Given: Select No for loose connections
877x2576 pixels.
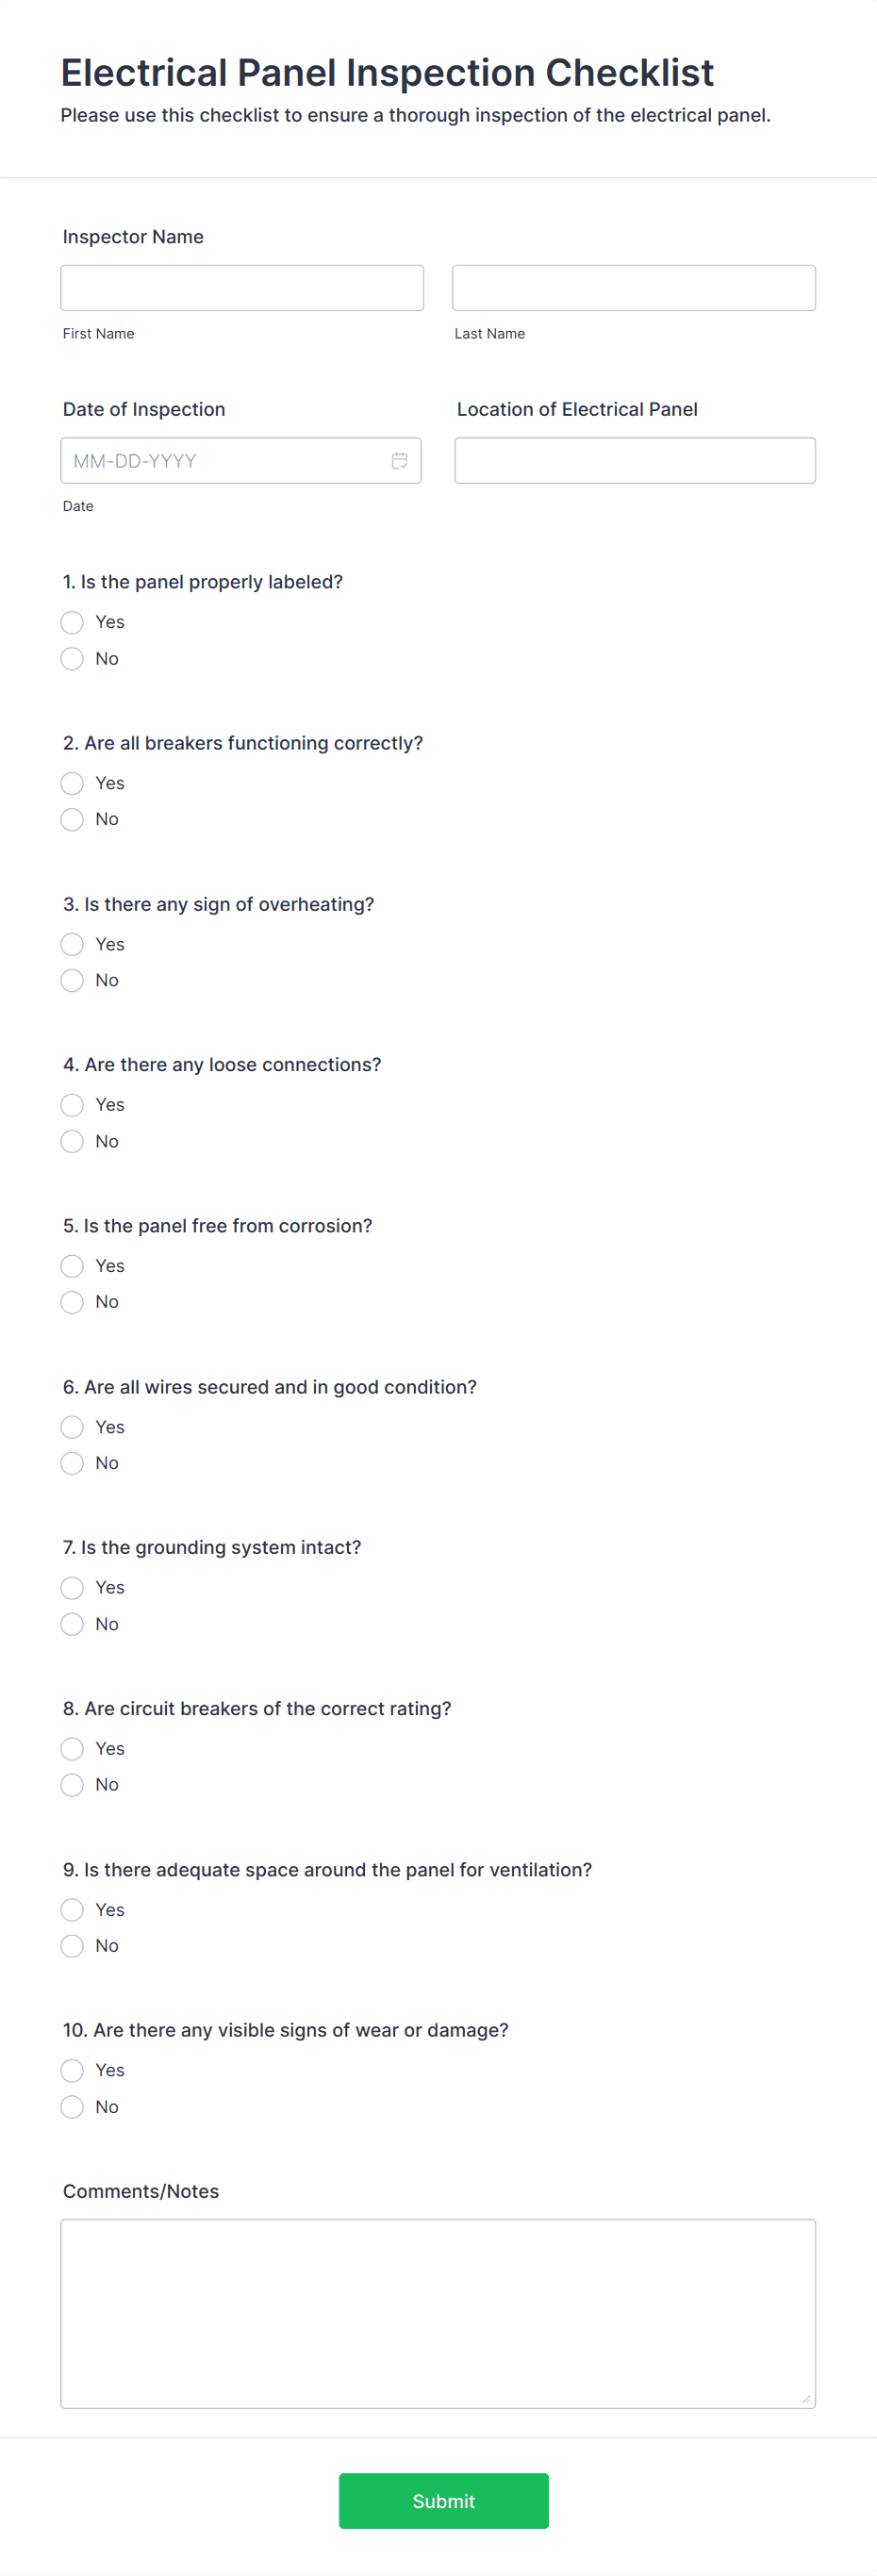Looking at the screenshot, I should pos(71,1141).
